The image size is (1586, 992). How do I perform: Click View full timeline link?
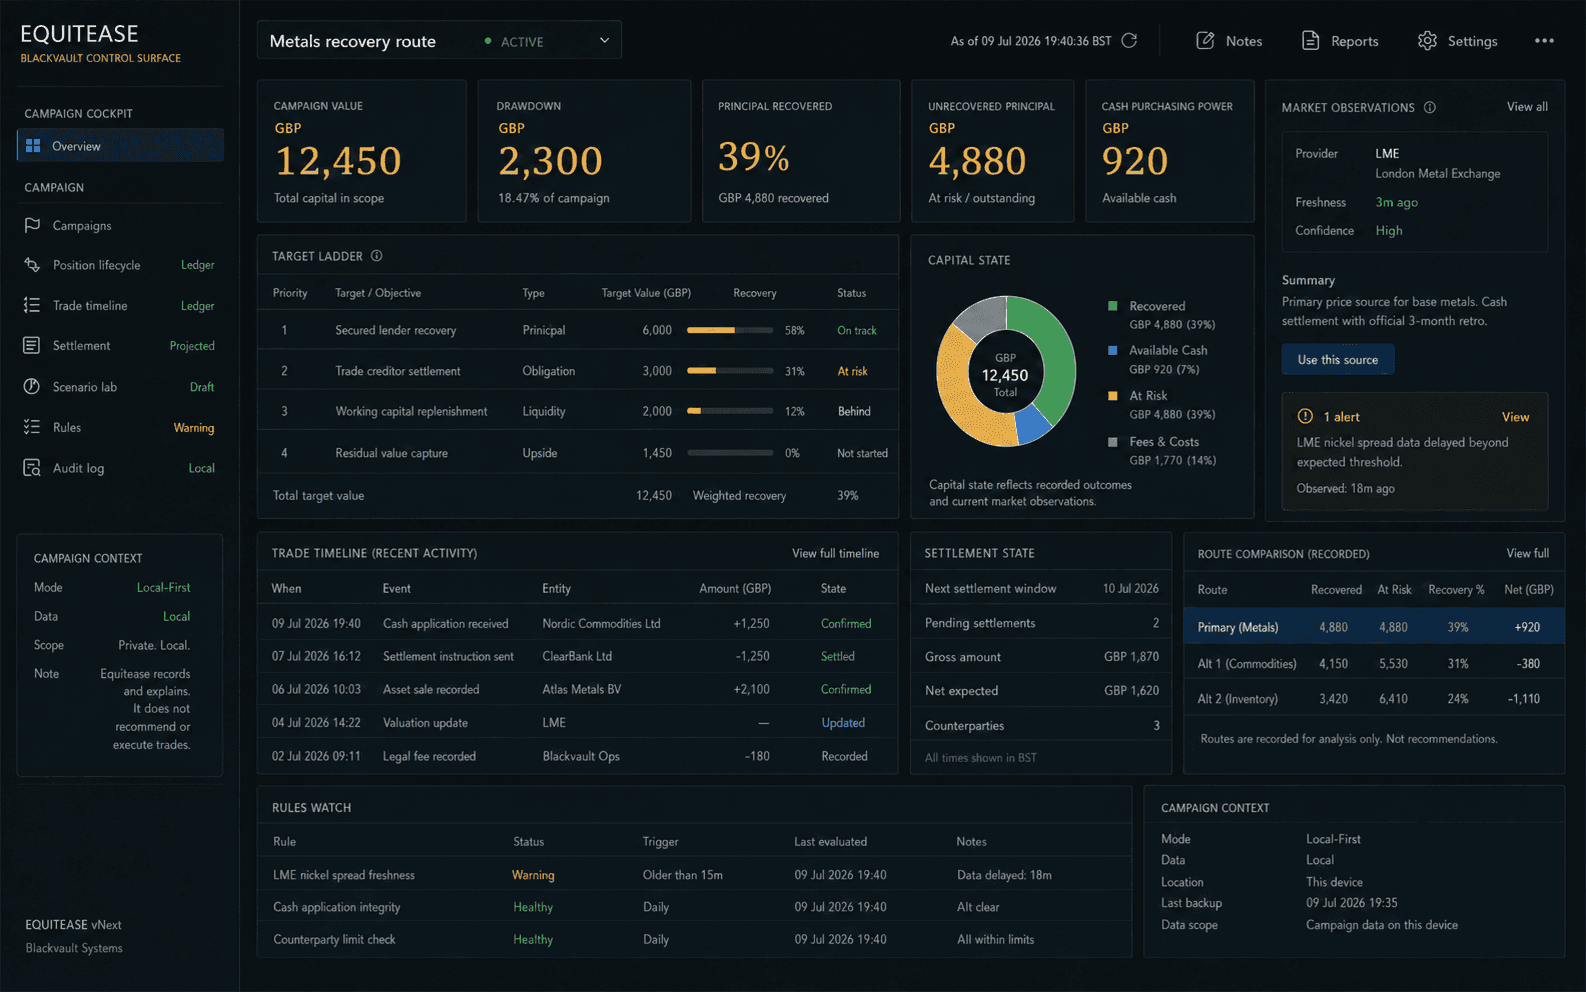pyautogui.click(x=835, y=553)
